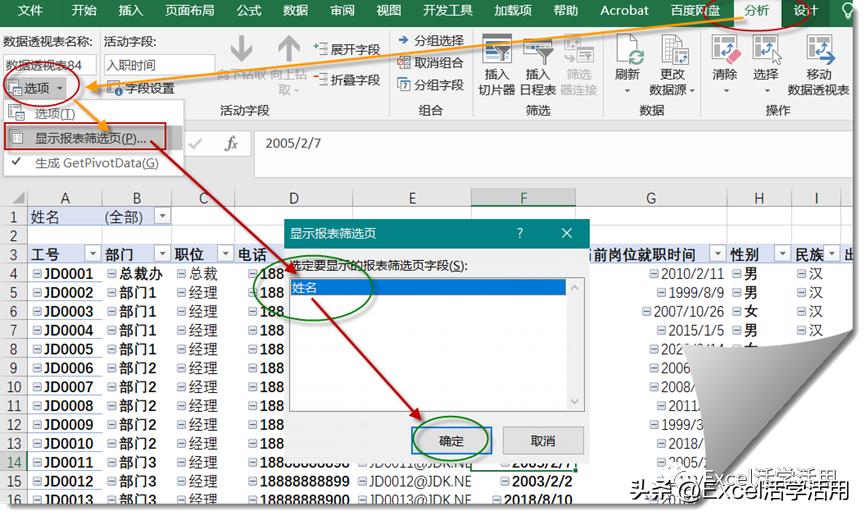Open the 性别 column filter dropdown
This screenshot has height=516, width=865.
click(782, 254)
